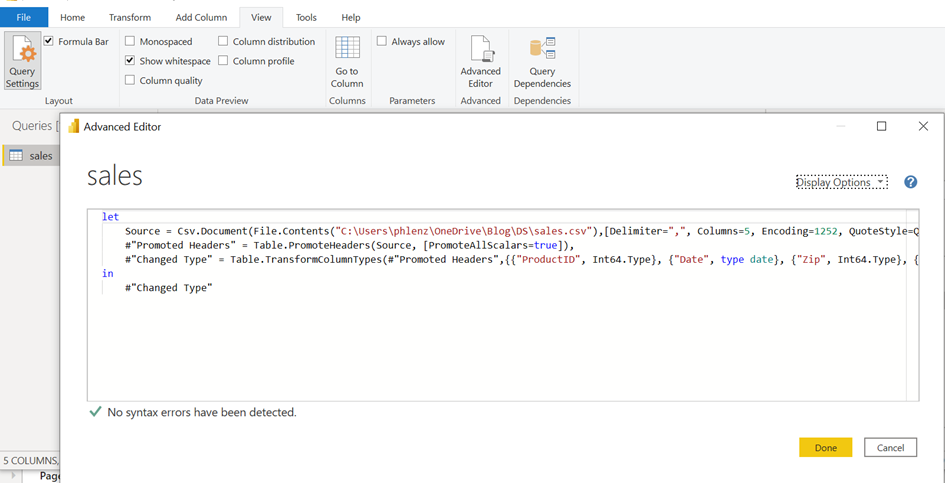Expand Display Options dropdown
This screenshot has width=945, height=483.
(841, 182)
